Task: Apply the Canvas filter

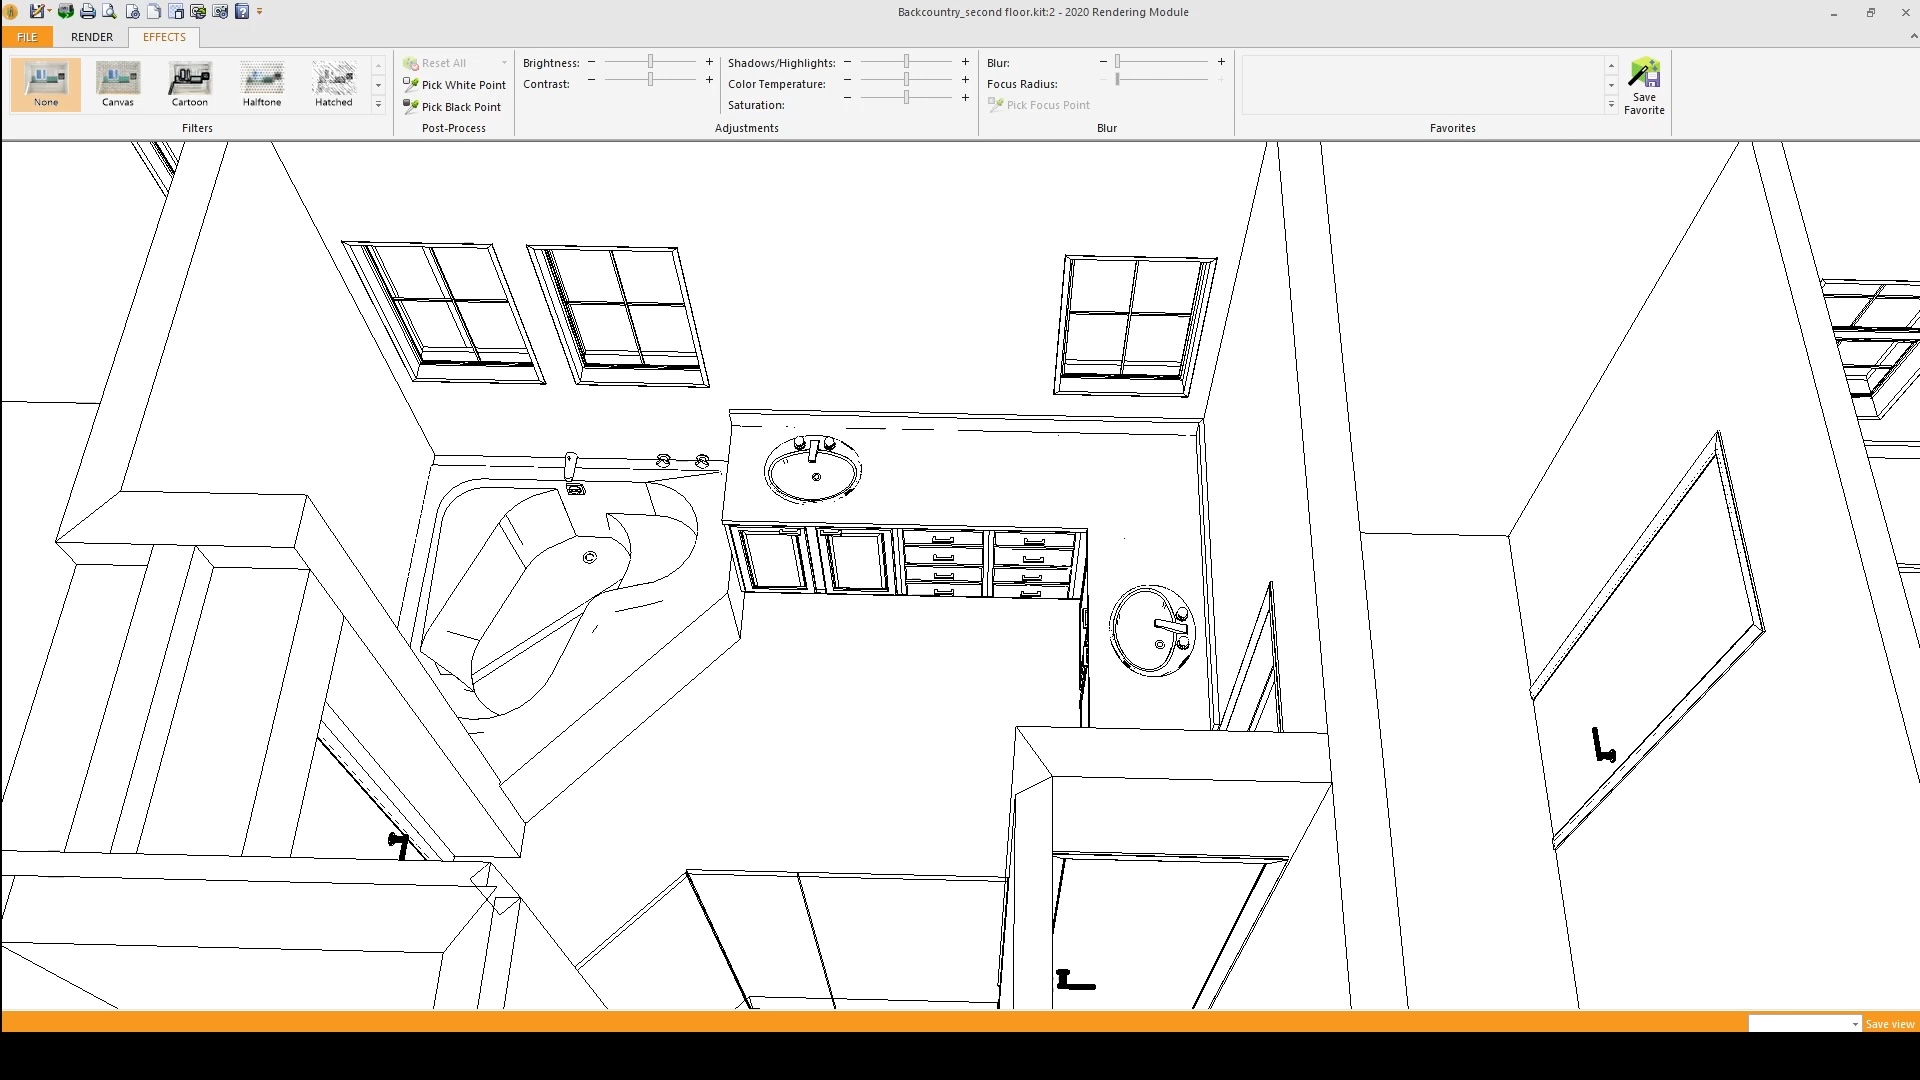Action: tap(118, 84)
